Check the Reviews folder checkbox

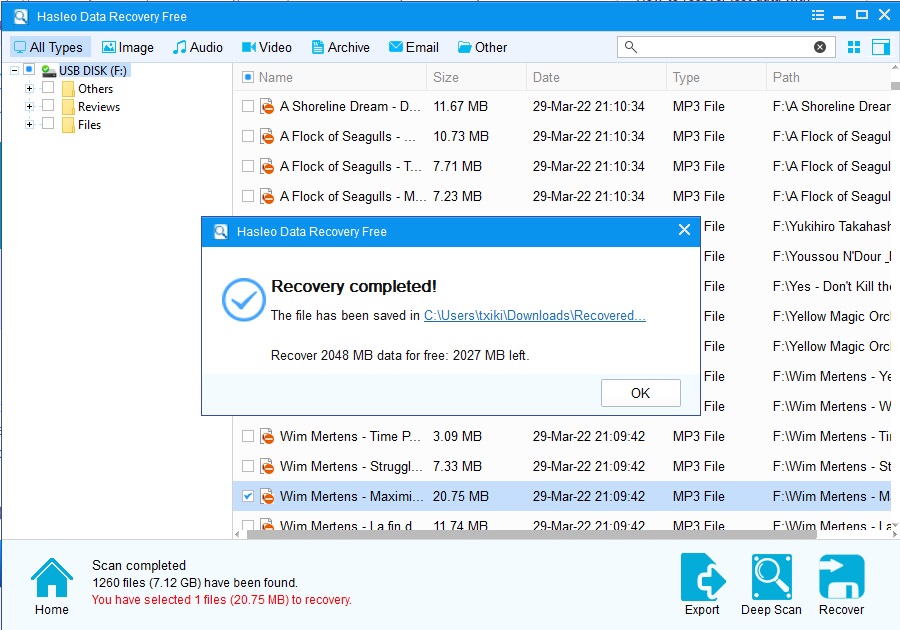(x=48, y=106)
